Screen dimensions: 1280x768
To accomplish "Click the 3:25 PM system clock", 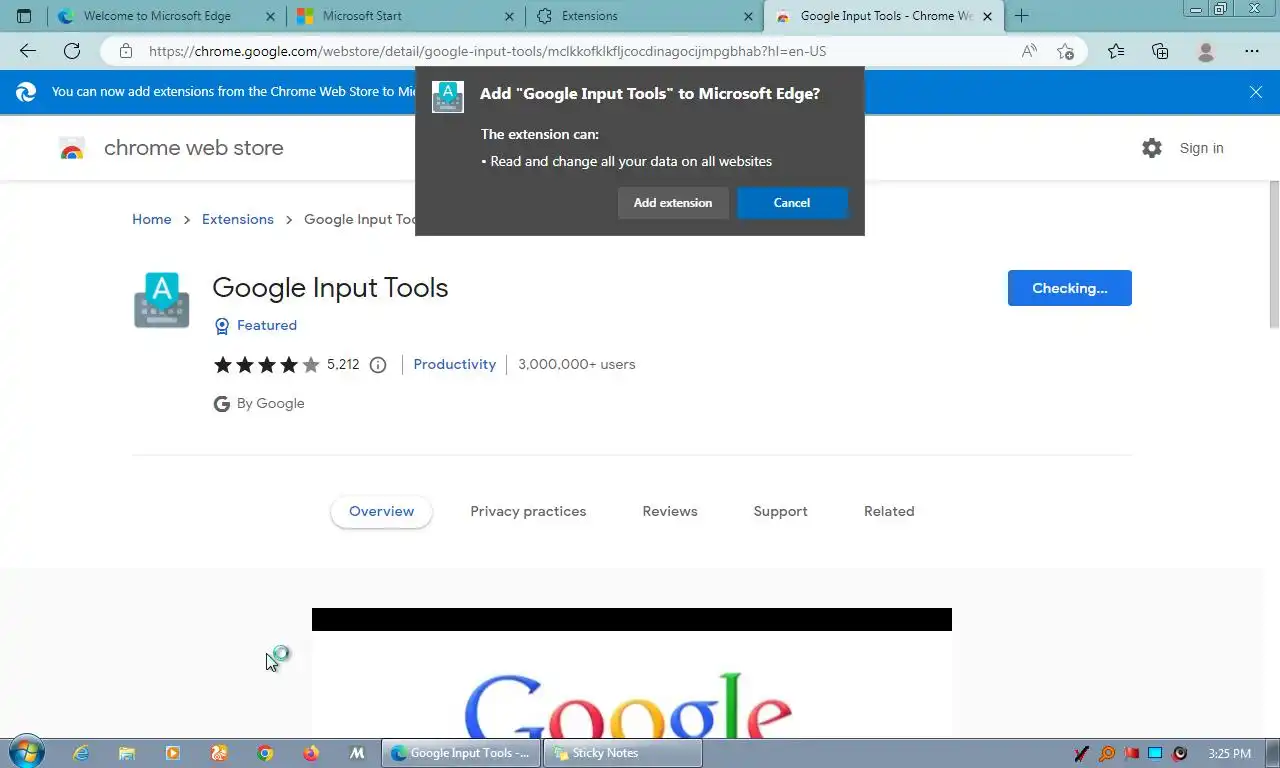I will pos(1230,753).
